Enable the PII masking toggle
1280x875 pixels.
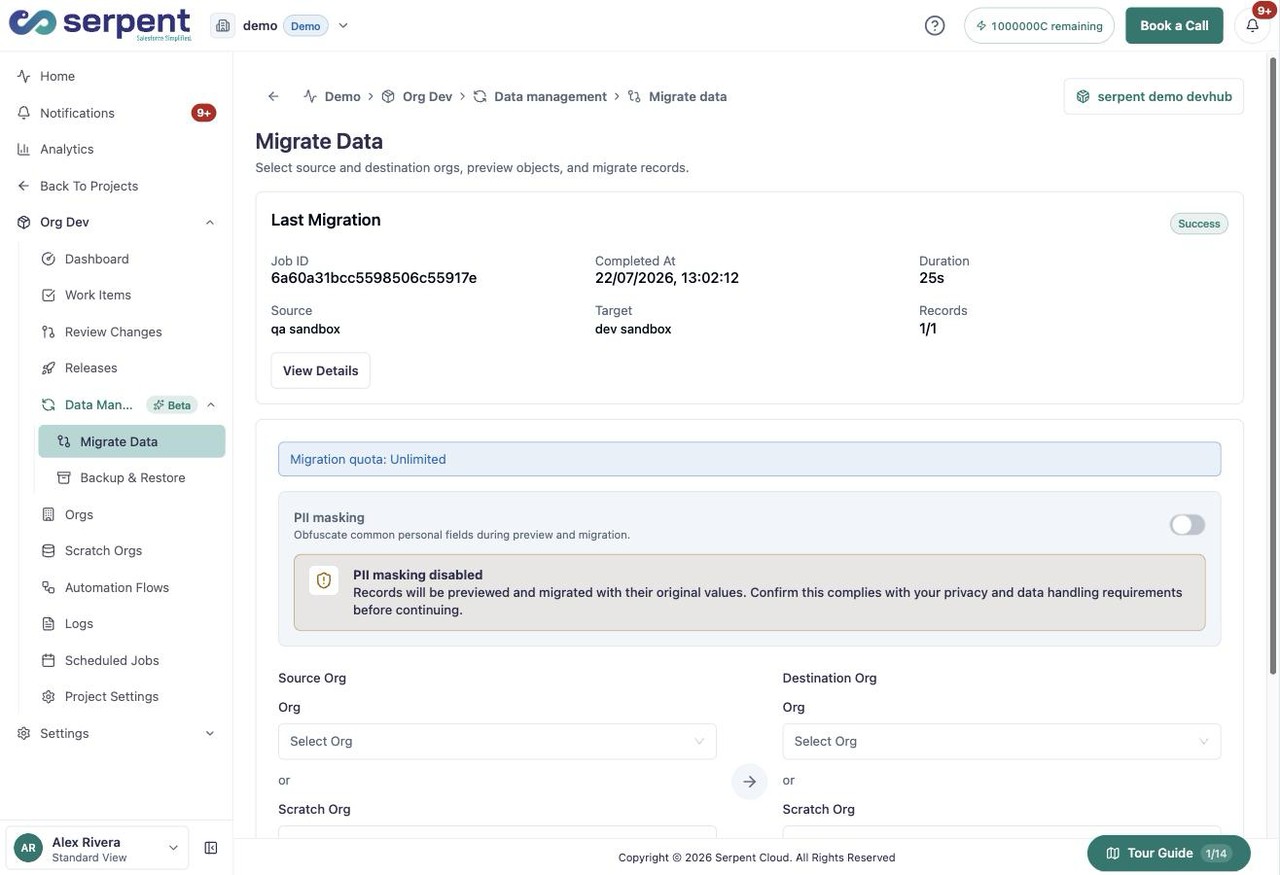point(1188,525)
